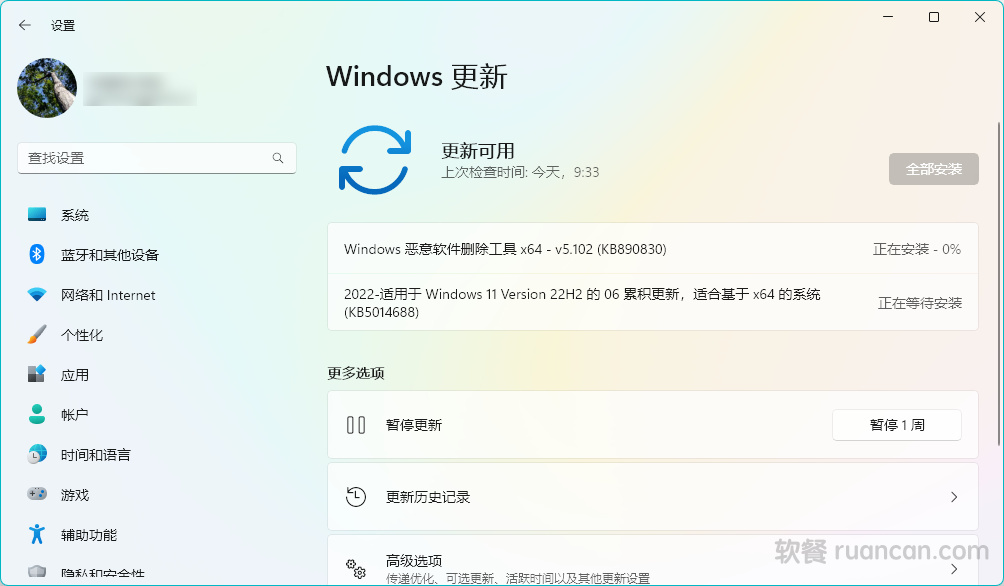Image resolution: width=1004 pixels, height=586 pixels.
Task: Click the Gaming controller icon
Action: click(37, 494)
